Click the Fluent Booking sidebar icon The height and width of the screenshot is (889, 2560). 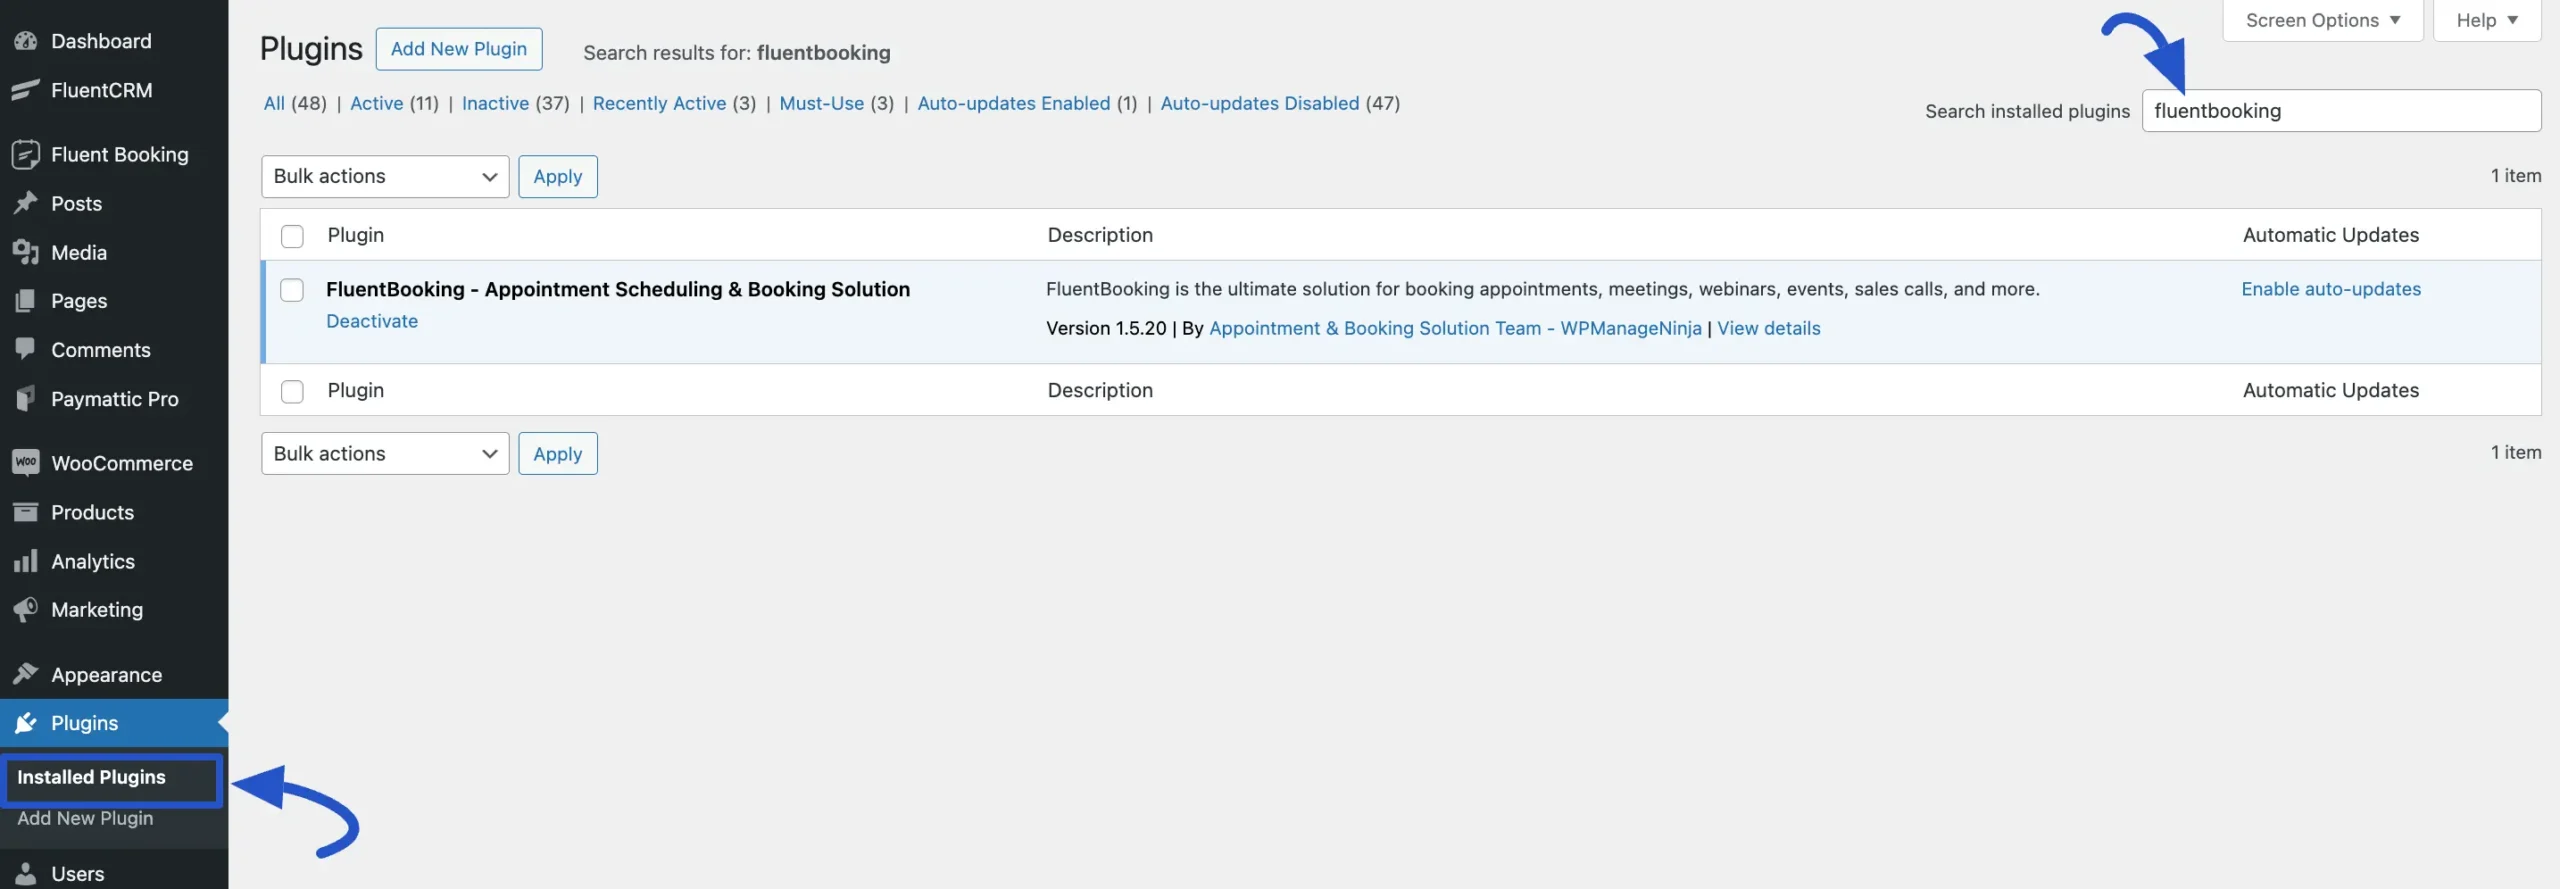pos(25,154)
